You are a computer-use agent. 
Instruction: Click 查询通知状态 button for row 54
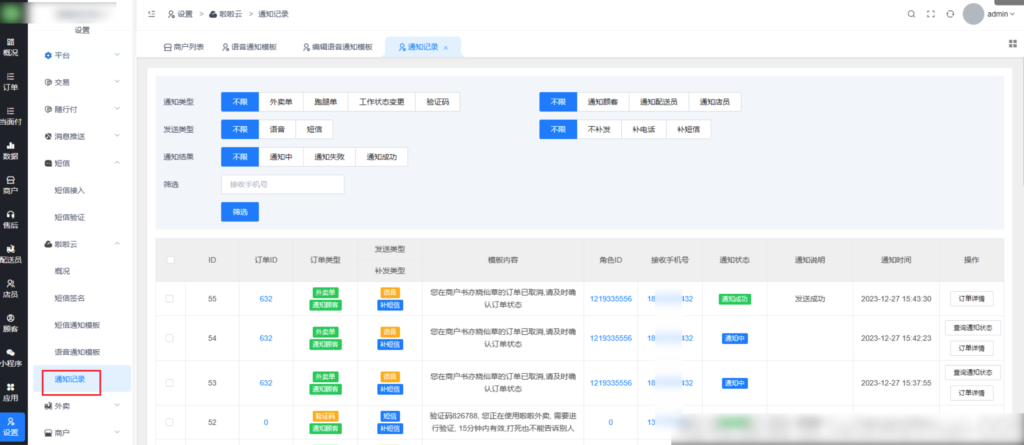972,327
